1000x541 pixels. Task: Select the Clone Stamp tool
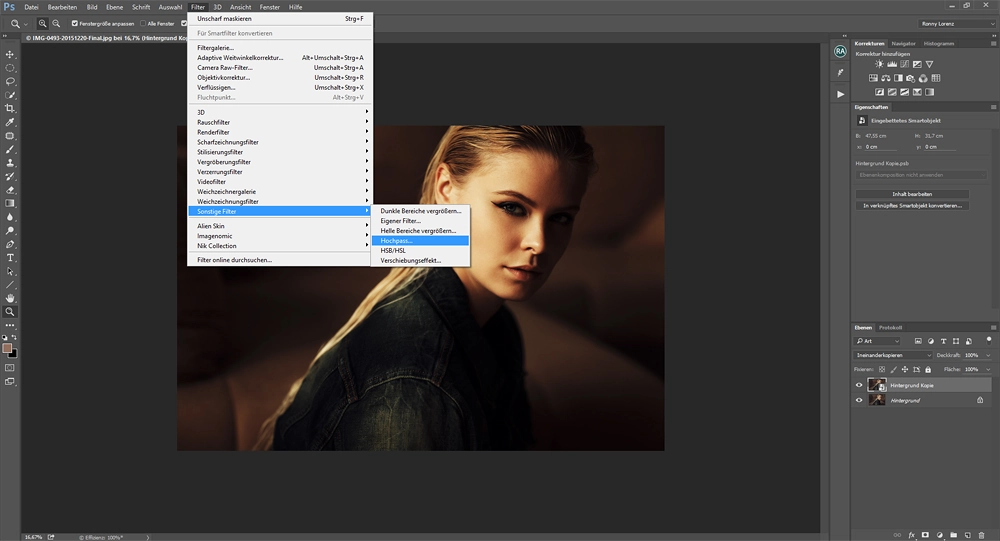pyautogui.click(x=10, y=163)
